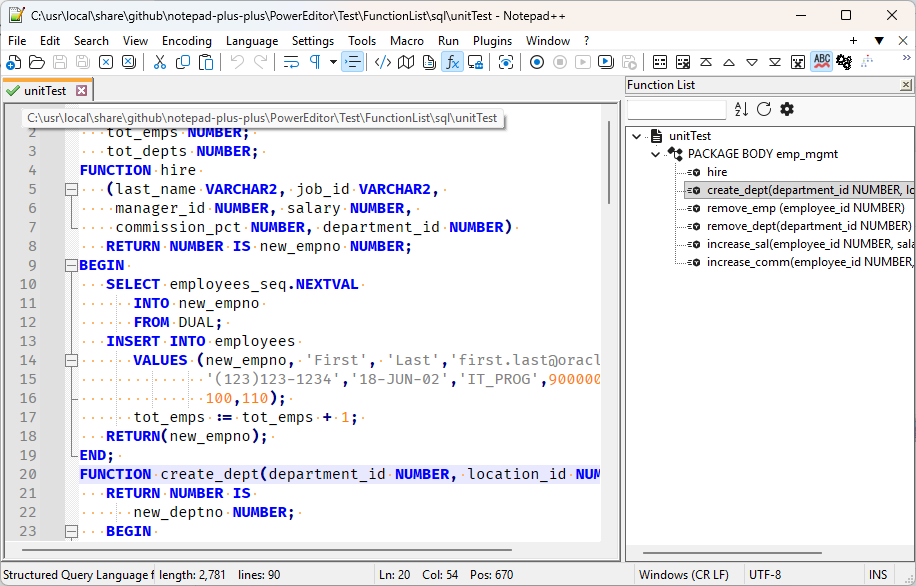Collapse the code fold at BEGIN line 9

(x=71, y=266)
